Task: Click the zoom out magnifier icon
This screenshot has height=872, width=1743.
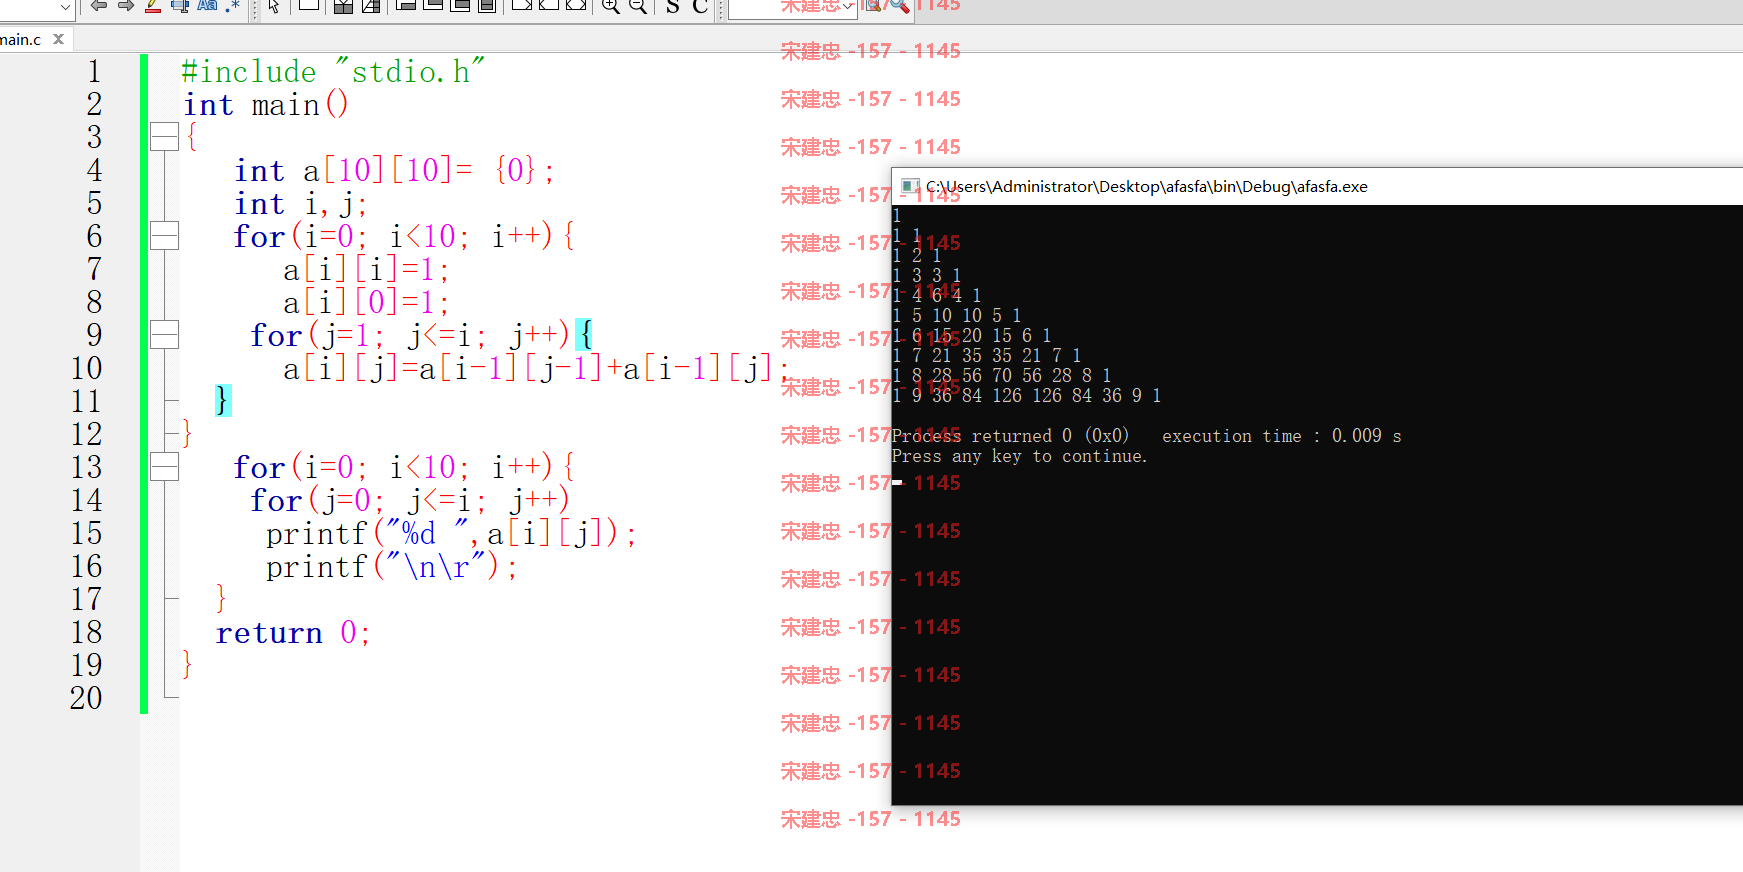Action: (x=638, y=6)
